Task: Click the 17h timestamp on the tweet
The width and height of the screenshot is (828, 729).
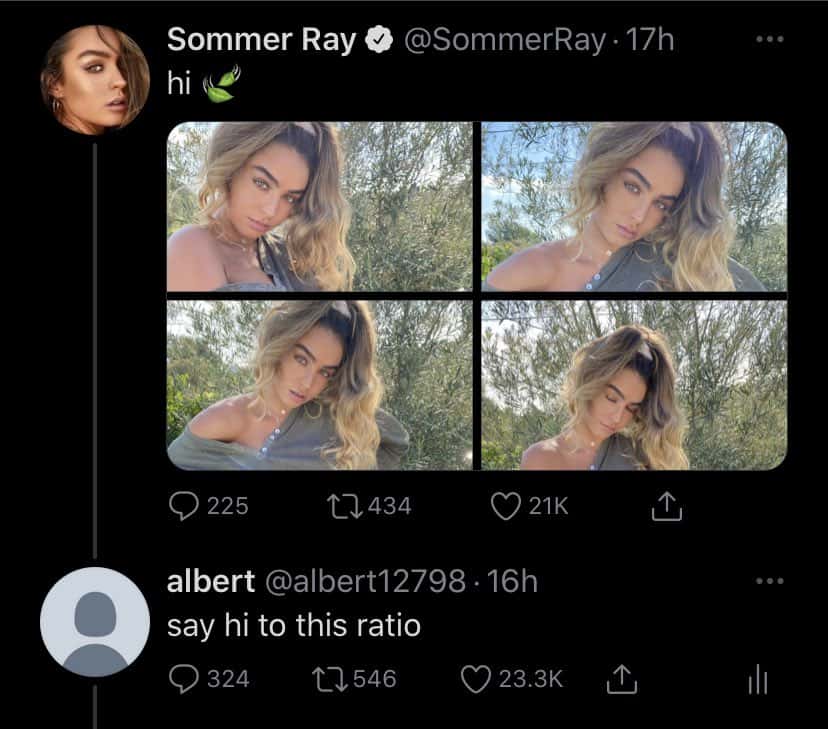Action: point(651,40)
